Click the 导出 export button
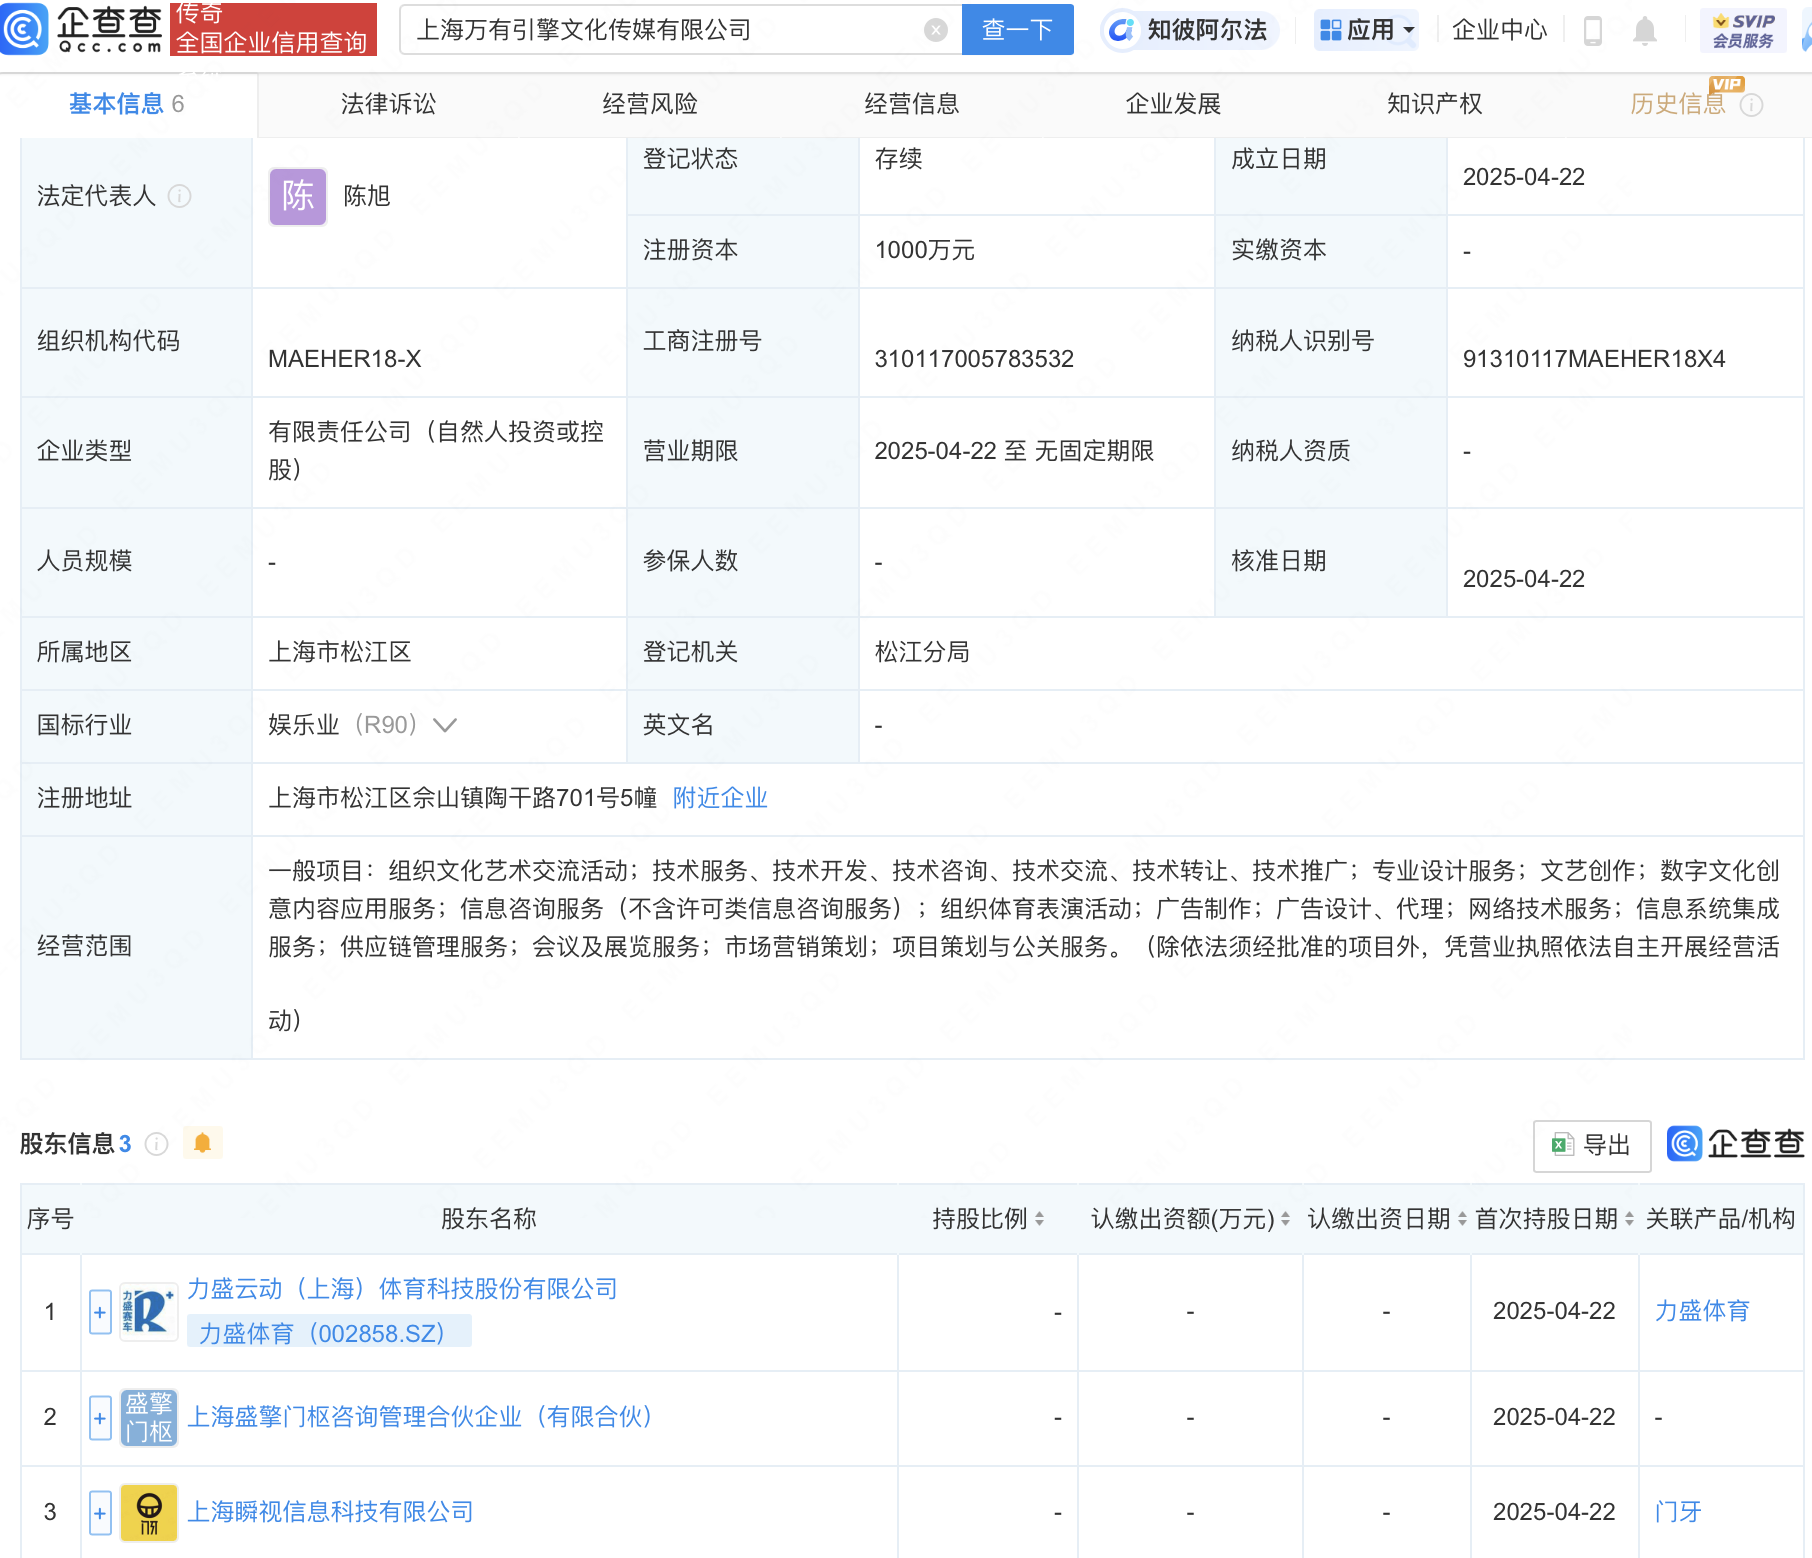Viewport: 1812px width, 1558px height. (1592, 1145)
